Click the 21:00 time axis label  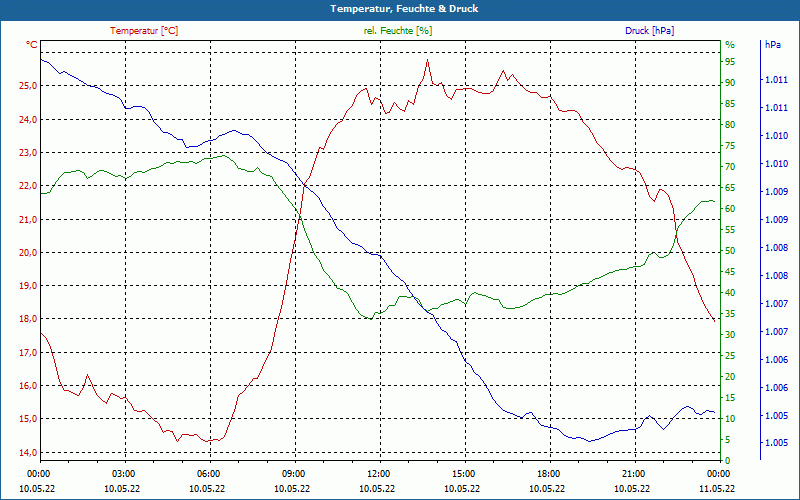[634, 473]
